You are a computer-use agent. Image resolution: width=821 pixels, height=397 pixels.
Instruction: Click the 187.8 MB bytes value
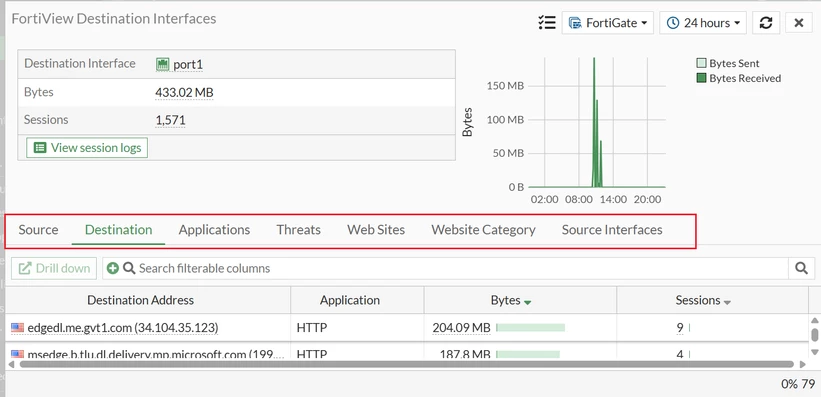[465, 354]
